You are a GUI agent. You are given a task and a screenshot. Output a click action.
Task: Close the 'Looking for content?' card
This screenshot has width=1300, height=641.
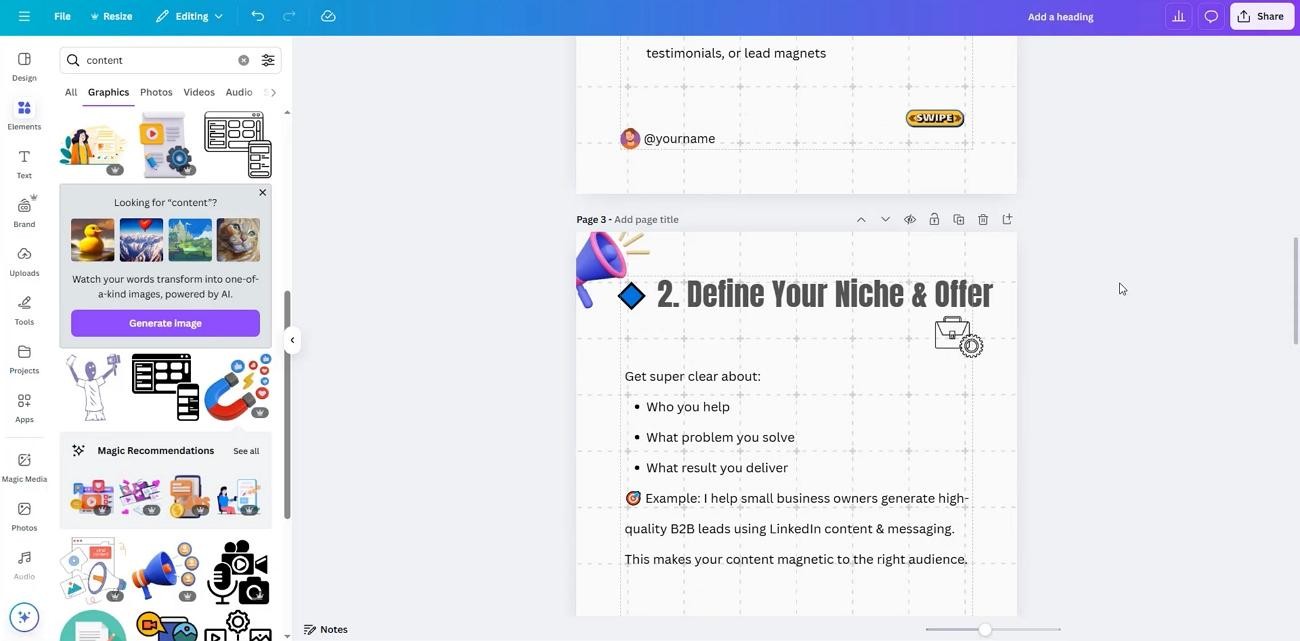(263, 192)
